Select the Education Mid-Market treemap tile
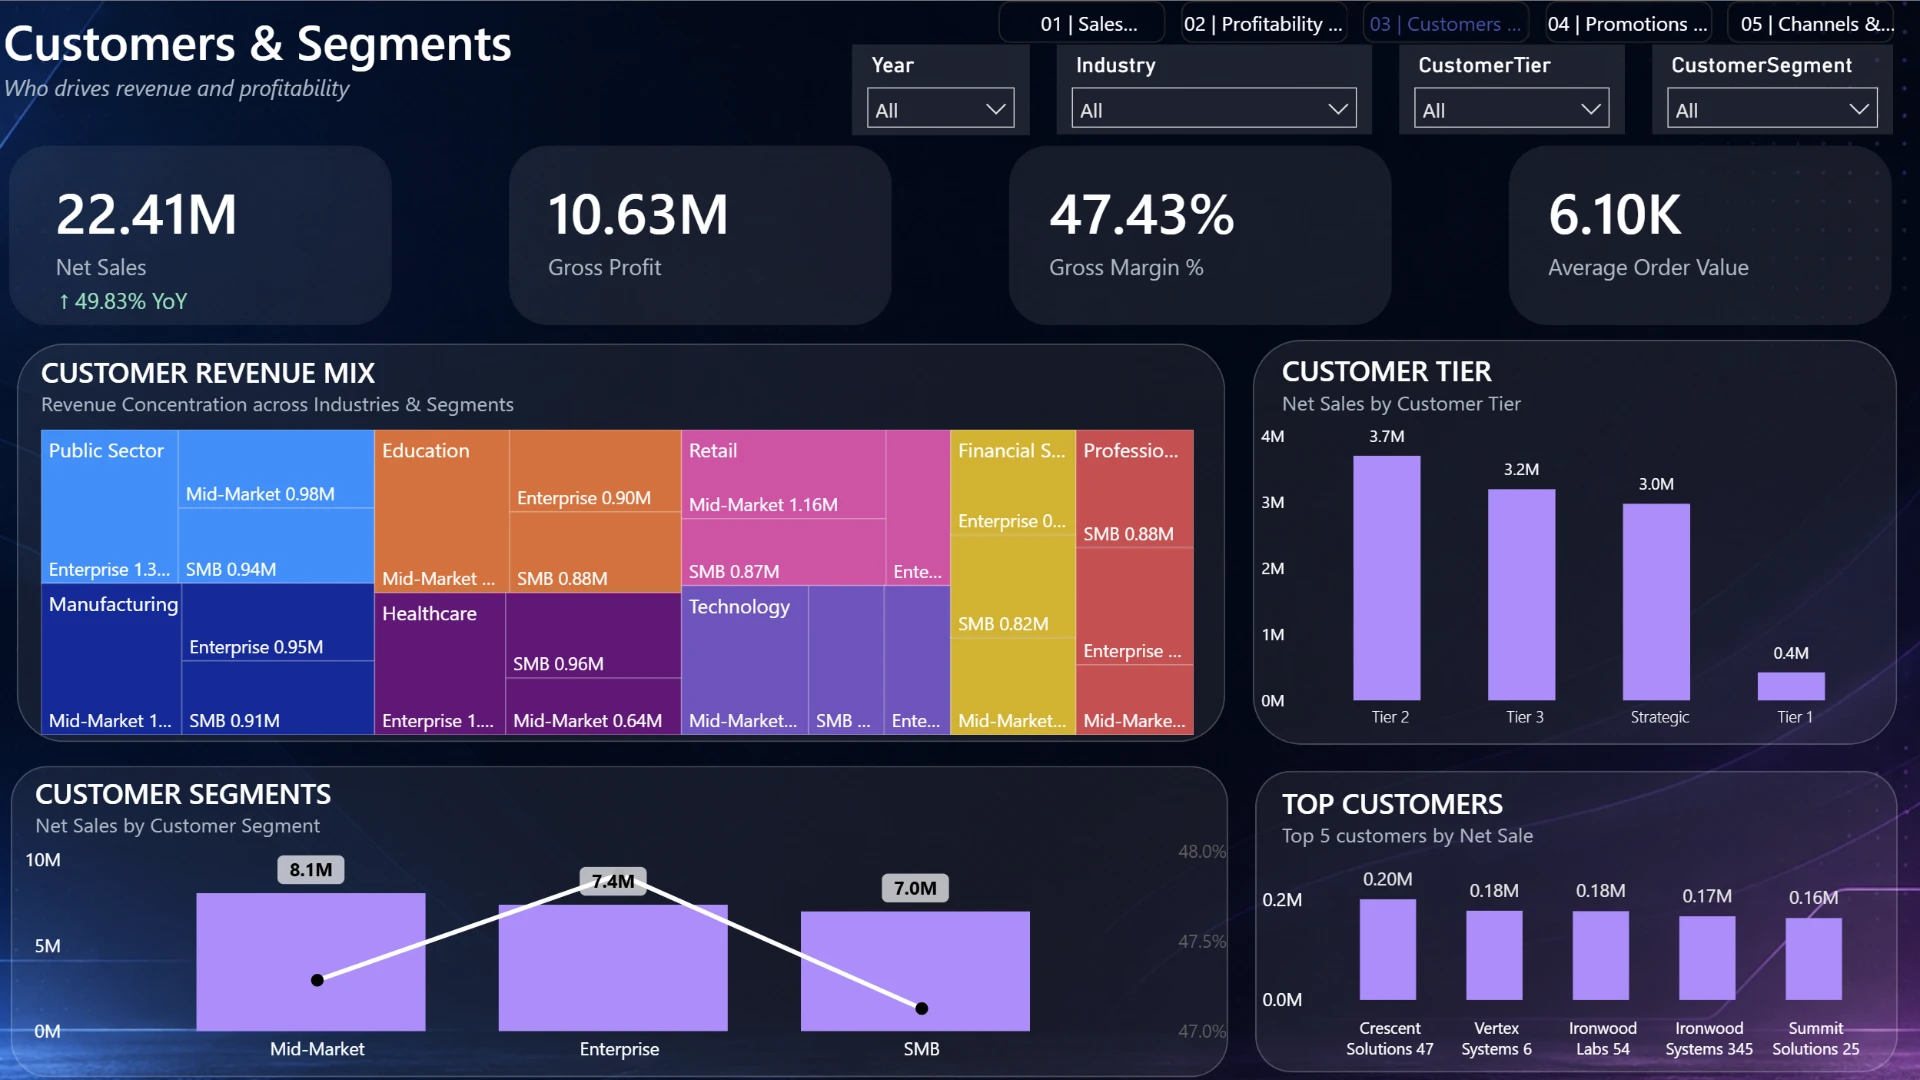 tap(442, 512)
